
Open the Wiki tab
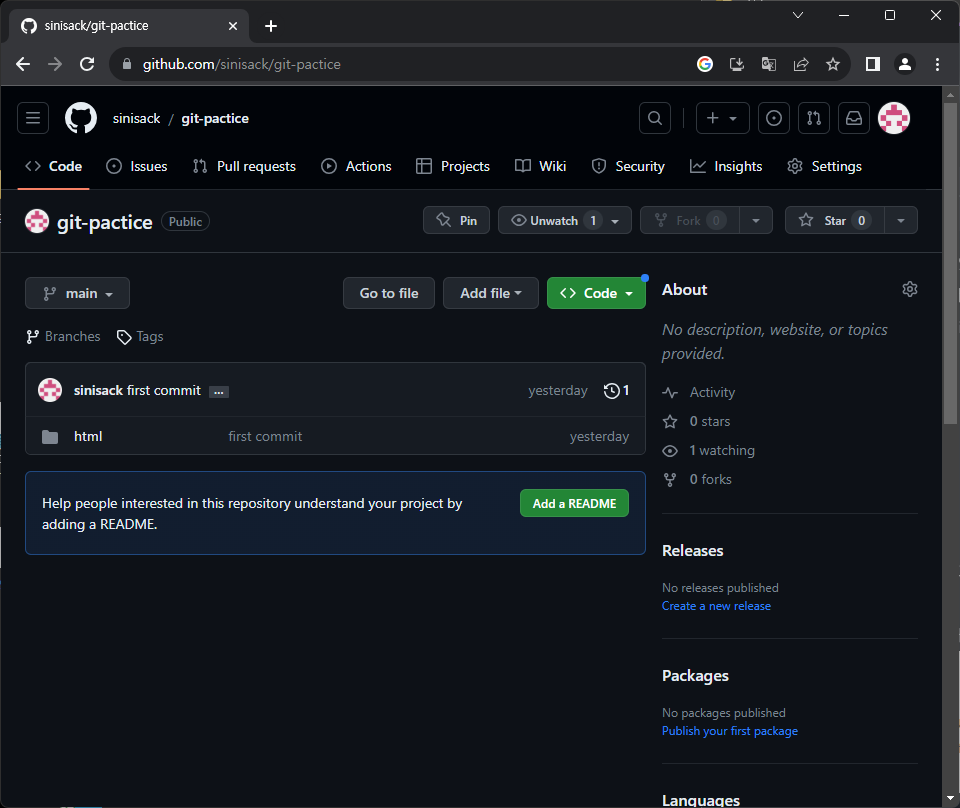pyautogui.click(x=541, y=166)
